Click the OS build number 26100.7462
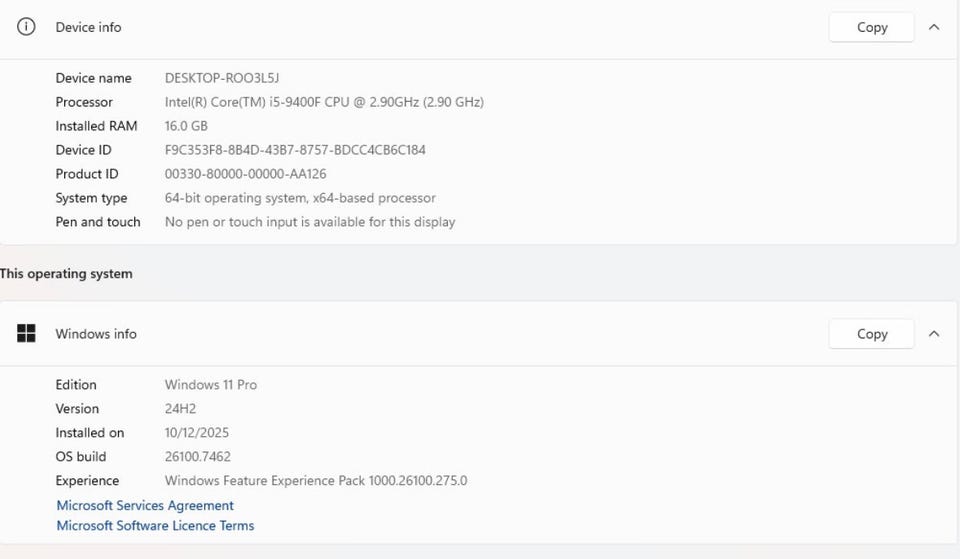The height and width of the screenshot is (559, 960). pyautogui.click(x=198, y=457)
